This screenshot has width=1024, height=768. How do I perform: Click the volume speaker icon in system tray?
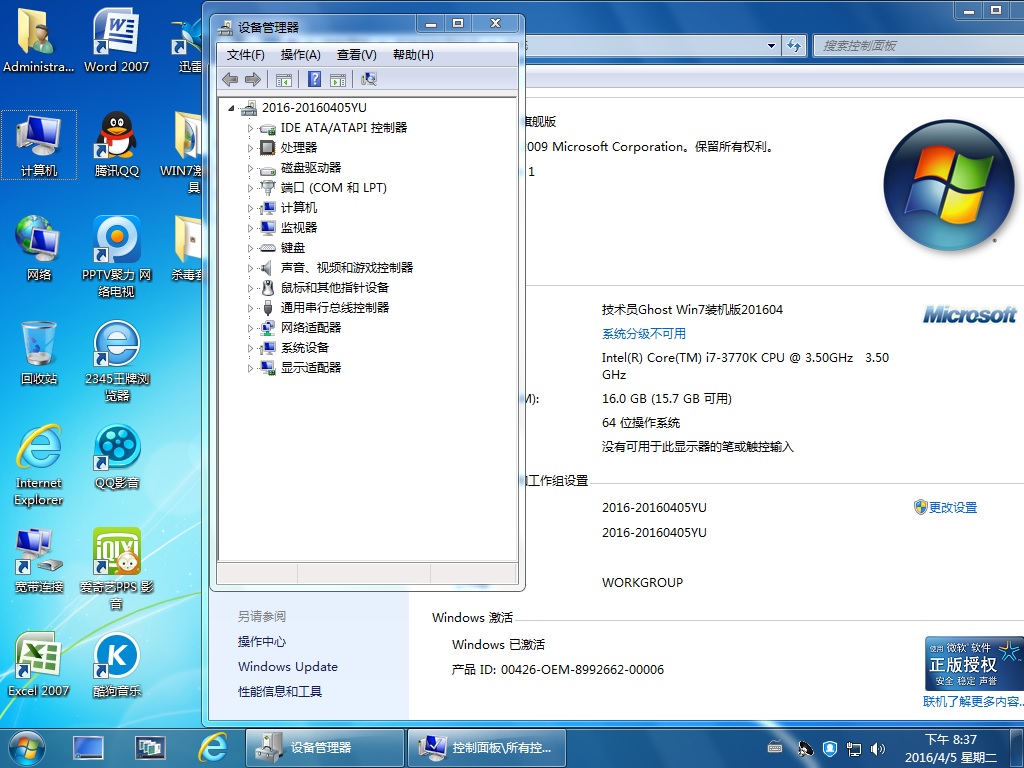point(878,748)
